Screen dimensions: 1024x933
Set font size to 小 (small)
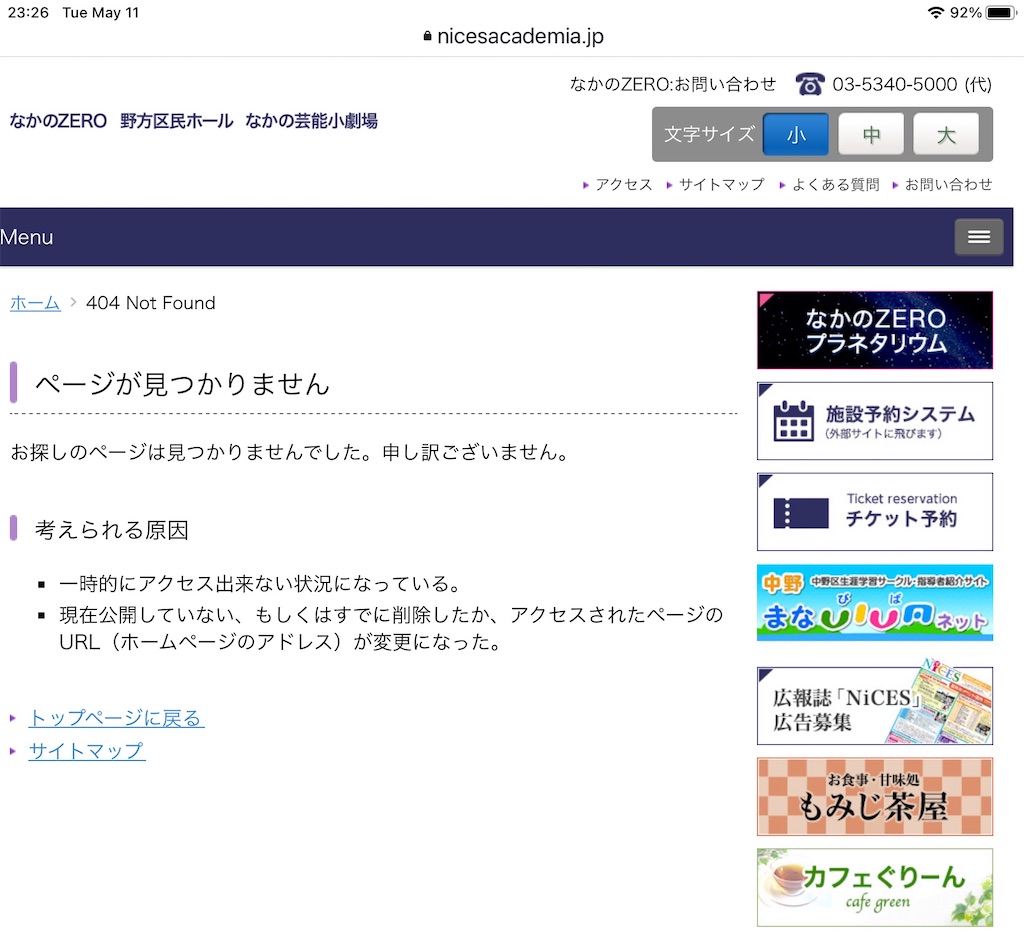pyautogui.click(x=795, y=134)
